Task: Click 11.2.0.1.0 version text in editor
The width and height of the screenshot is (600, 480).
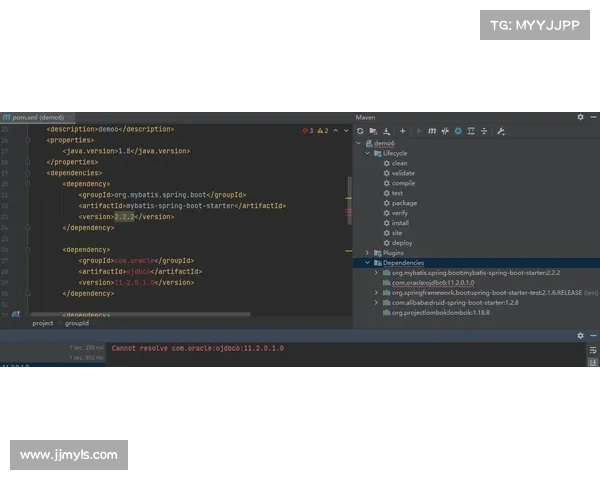Action: point(134,282)
